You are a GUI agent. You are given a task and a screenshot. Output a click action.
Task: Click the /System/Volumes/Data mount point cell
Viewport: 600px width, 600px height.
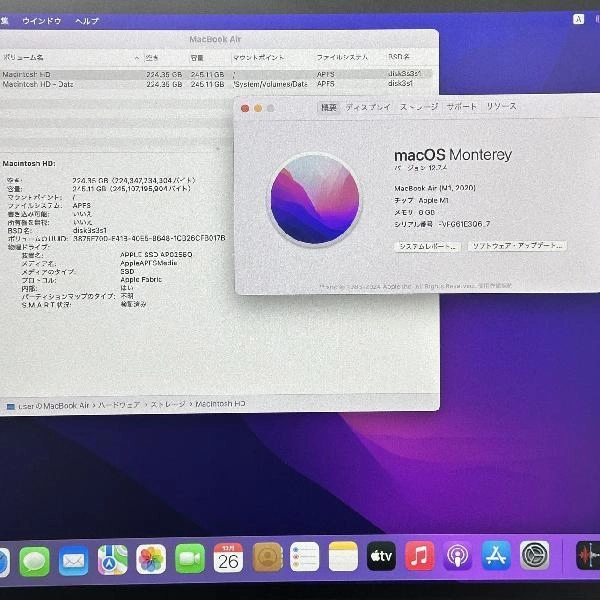tap(270, 84)
